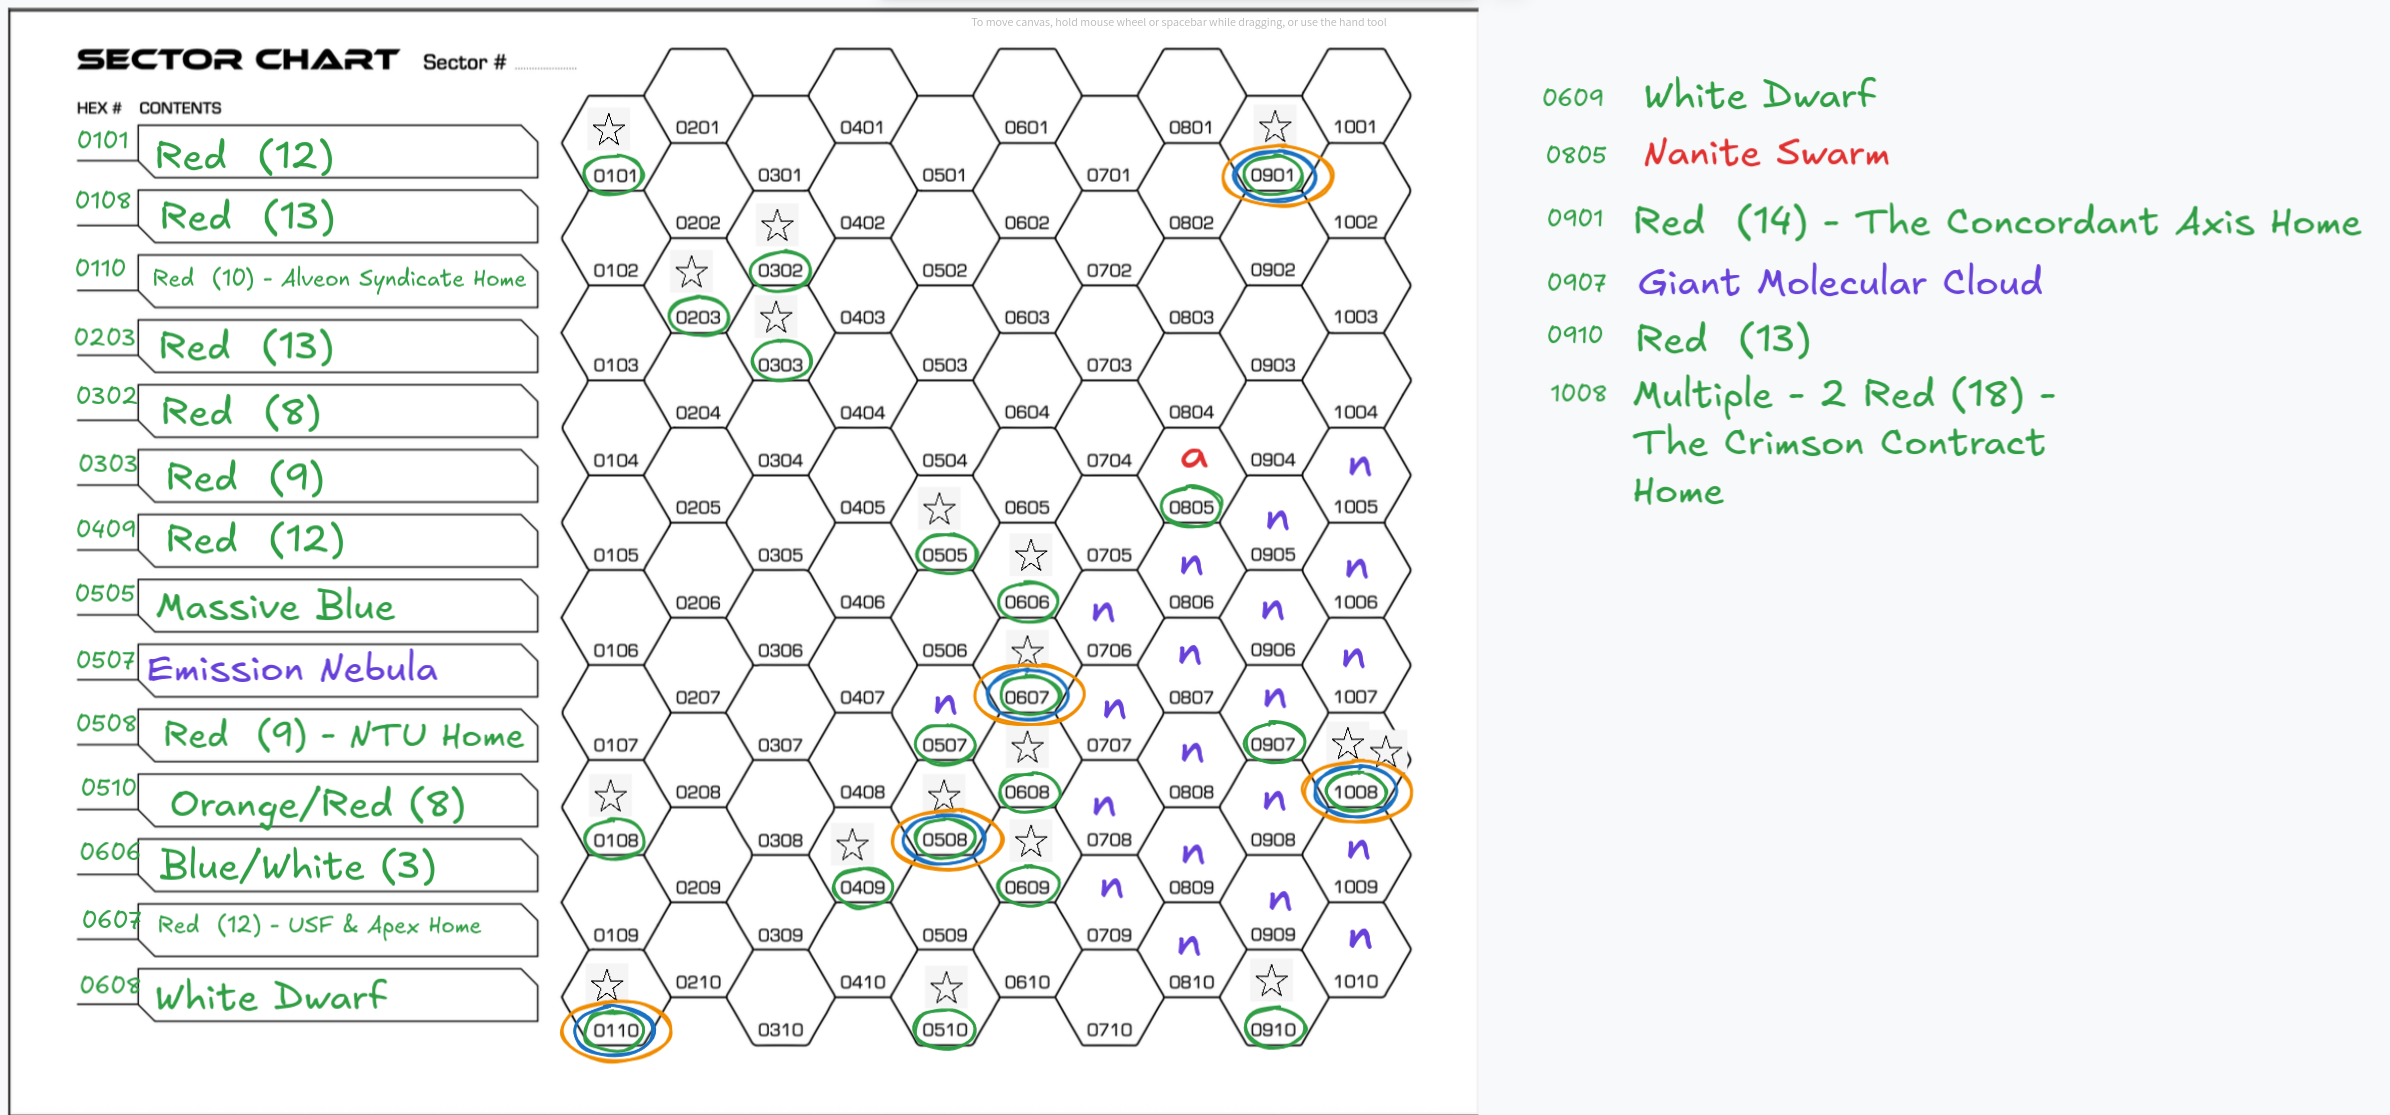This screenshot has width=2390, height=1115.
Task: Click the orange-circled hex 1008
Action: (x=1355, y=792)
